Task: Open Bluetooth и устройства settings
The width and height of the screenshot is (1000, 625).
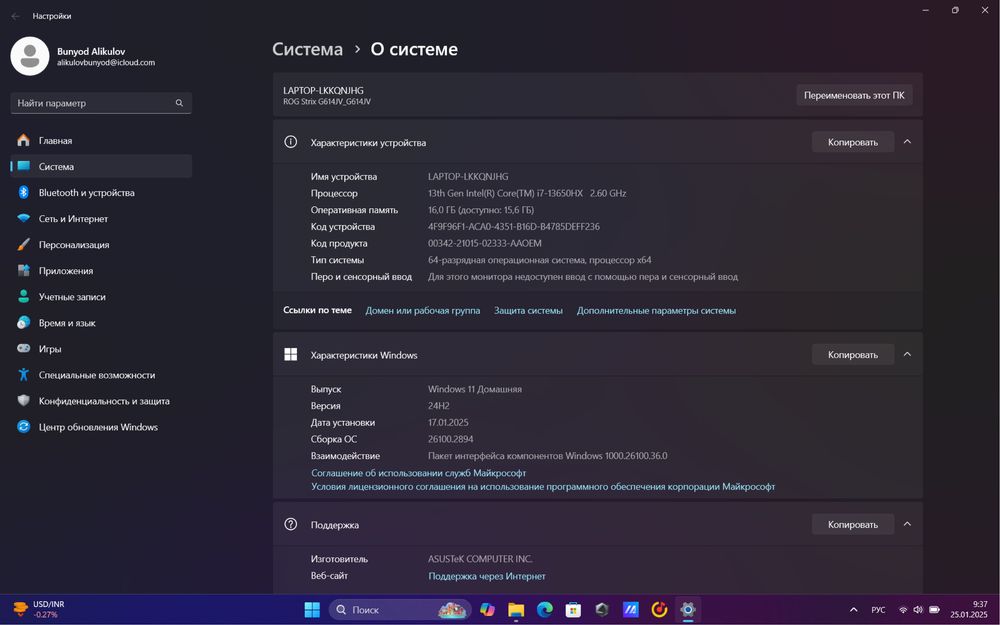Action: click(x=101, y=192)
